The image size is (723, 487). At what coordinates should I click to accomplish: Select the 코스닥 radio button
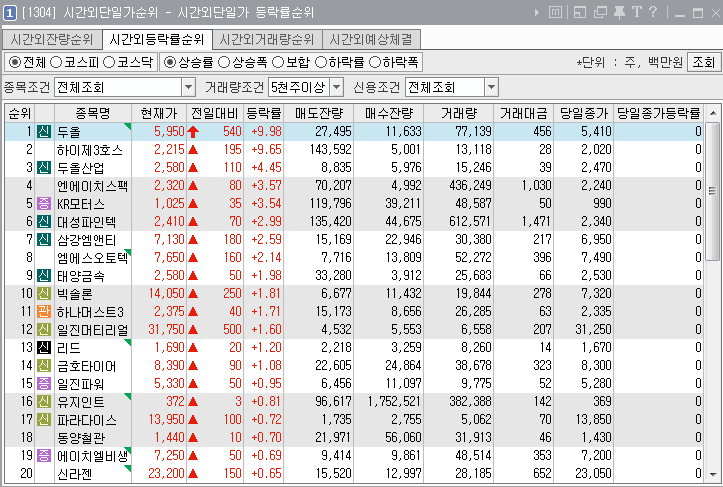point(109,62)
